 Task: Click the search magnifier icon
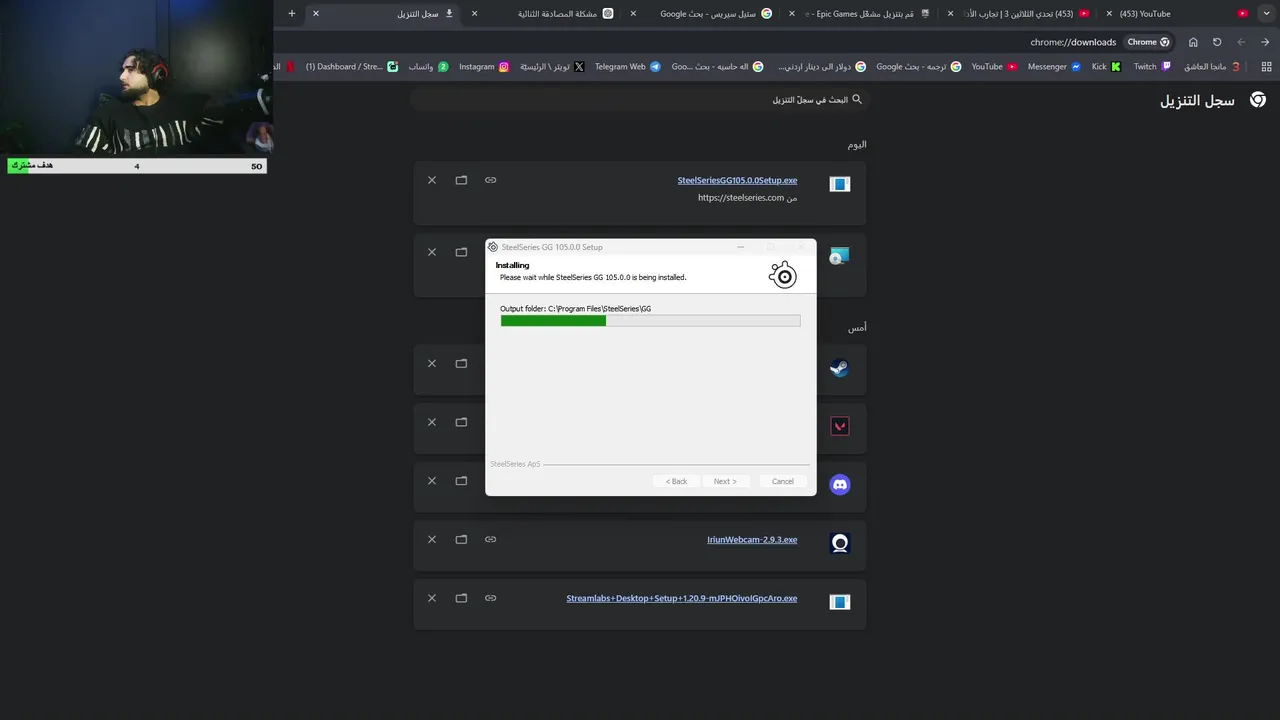[856, 100]
